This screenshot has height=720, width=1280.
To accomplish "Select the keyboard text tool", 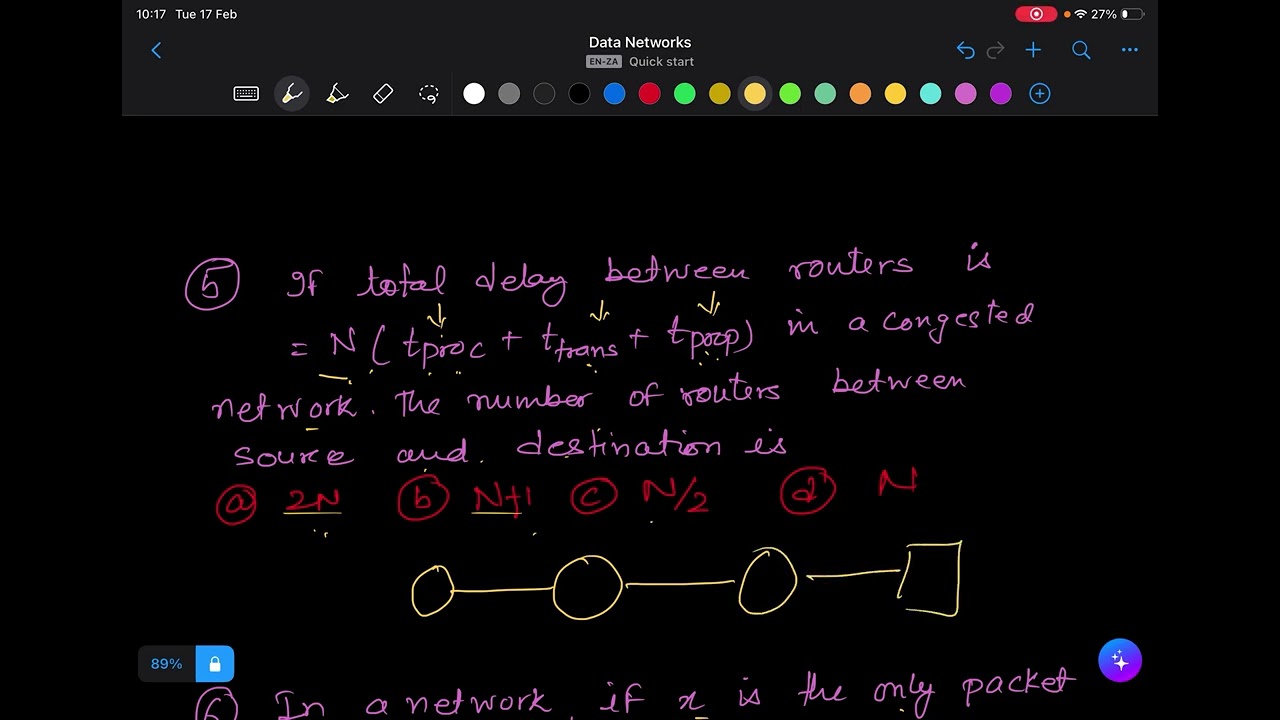I will [246, 94].
